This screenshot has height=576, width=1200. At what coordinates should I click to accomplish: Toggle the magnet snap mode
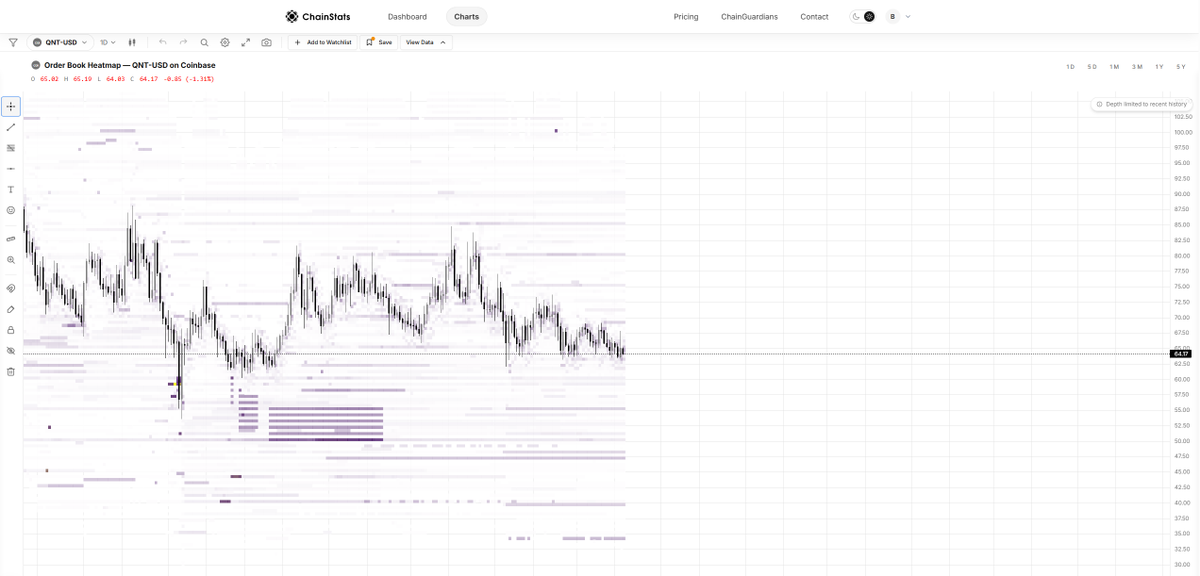(x=11, y=288)
